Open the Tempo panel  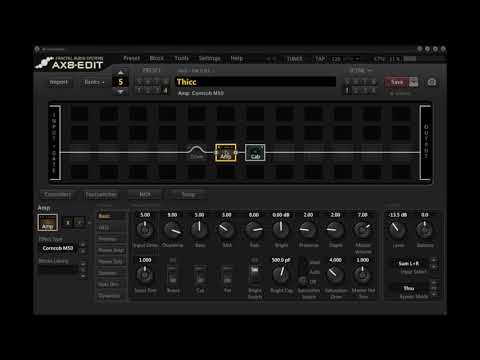pyautogui.click(x=188, y=194)
